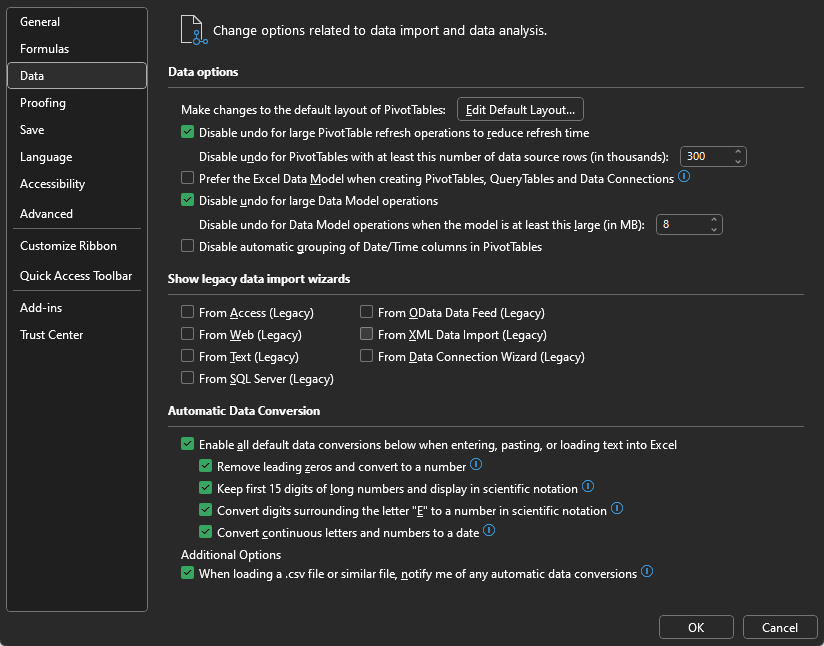Screen dimensions: 824x646
Task: Click the Automatic Data Conversion heading
Action: (x=244, y=411)
